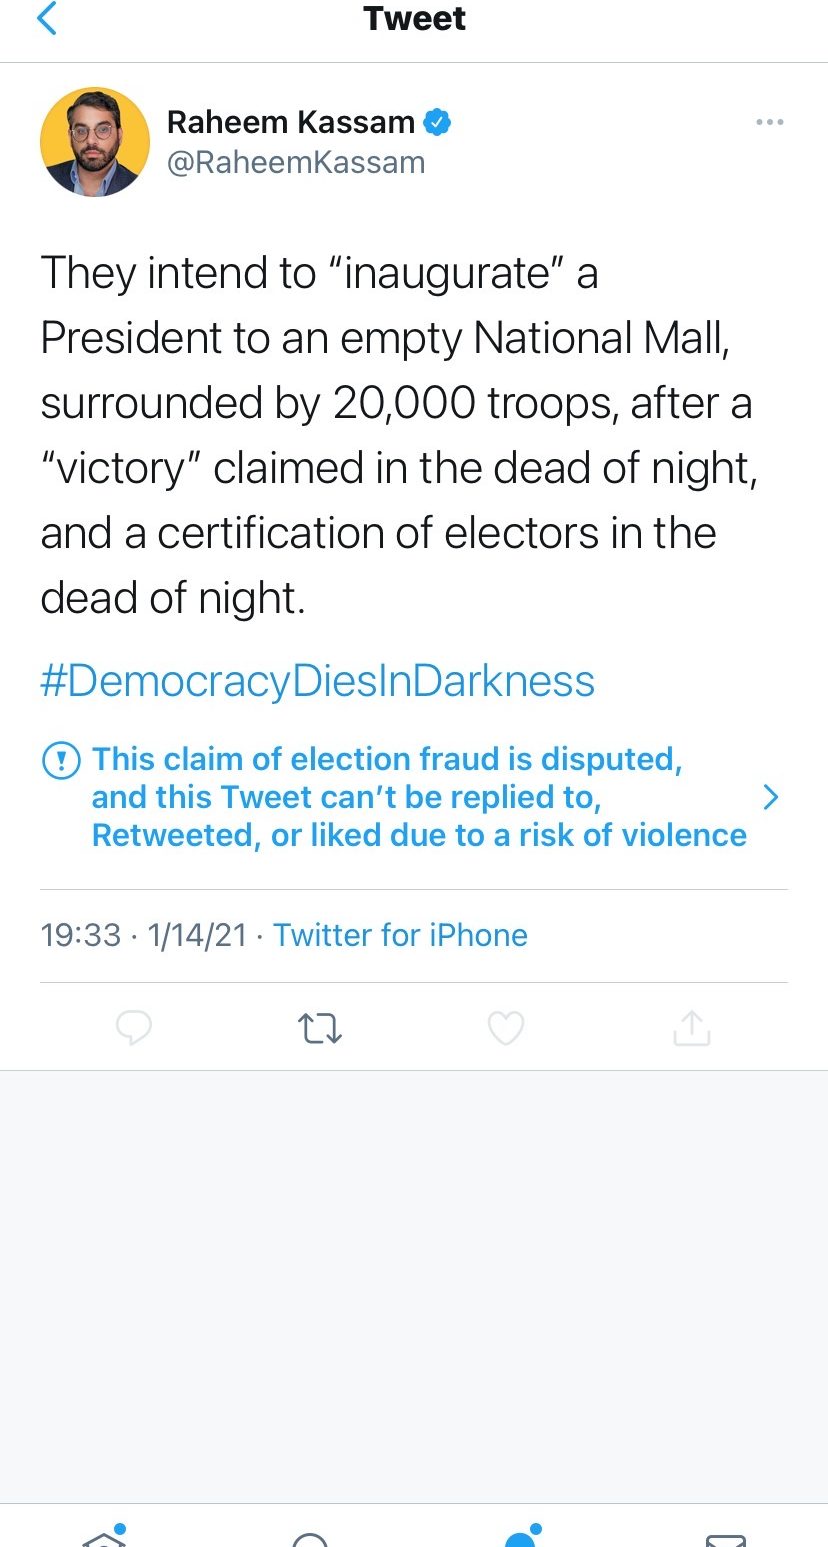
Task: Click the Twitter for iPhone link
Action: click(400, 935)
